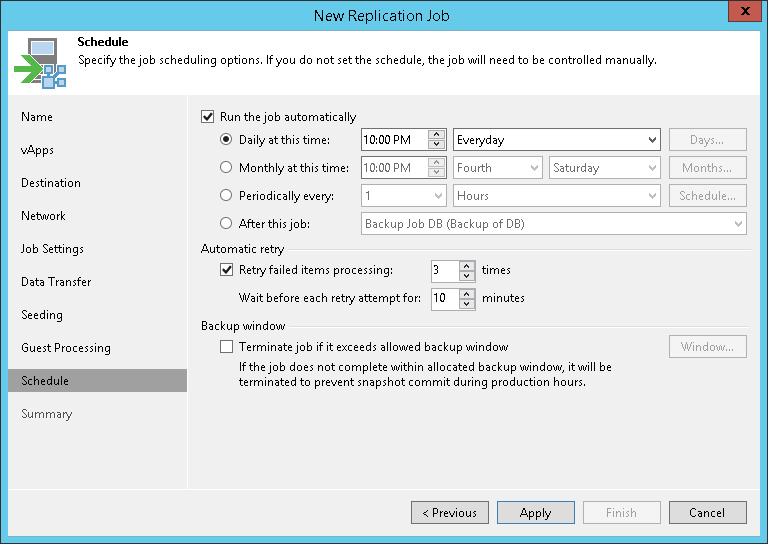
Task: Increase retry times count
Action: pyautogui.click(x=467, y=265)
